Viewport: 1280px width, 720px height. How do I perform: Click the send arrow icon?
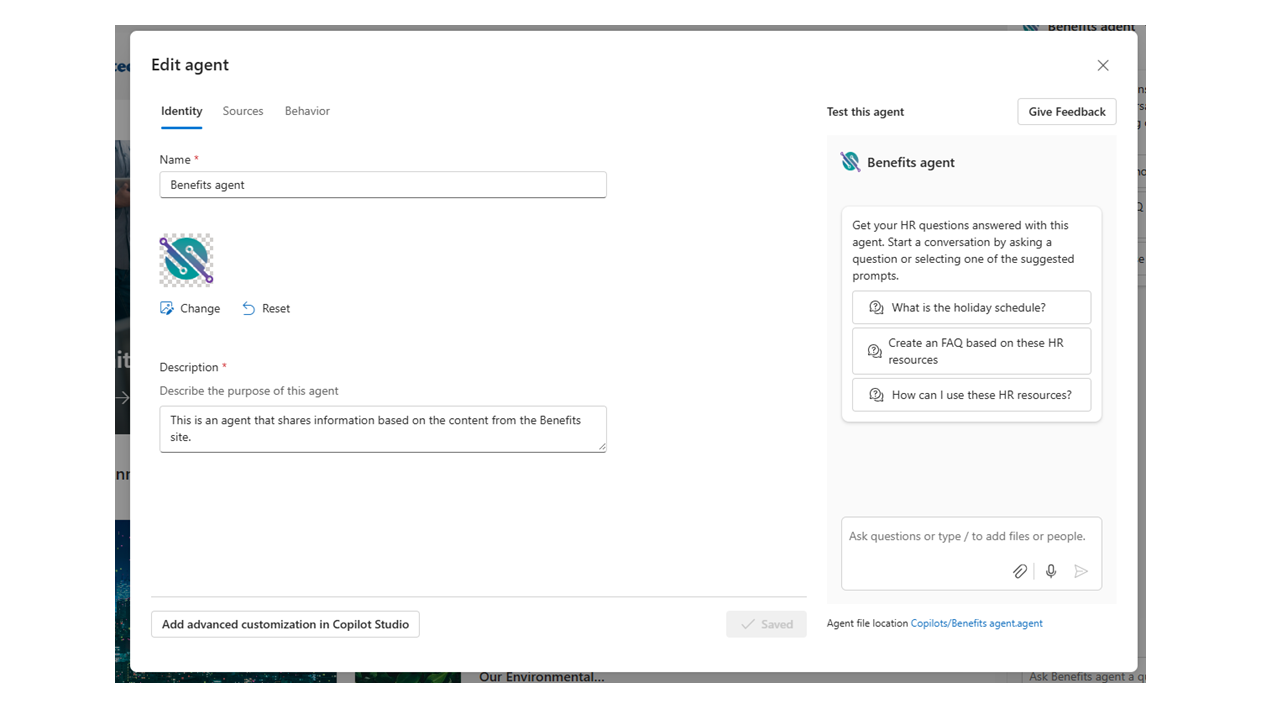coord(1081,571)
